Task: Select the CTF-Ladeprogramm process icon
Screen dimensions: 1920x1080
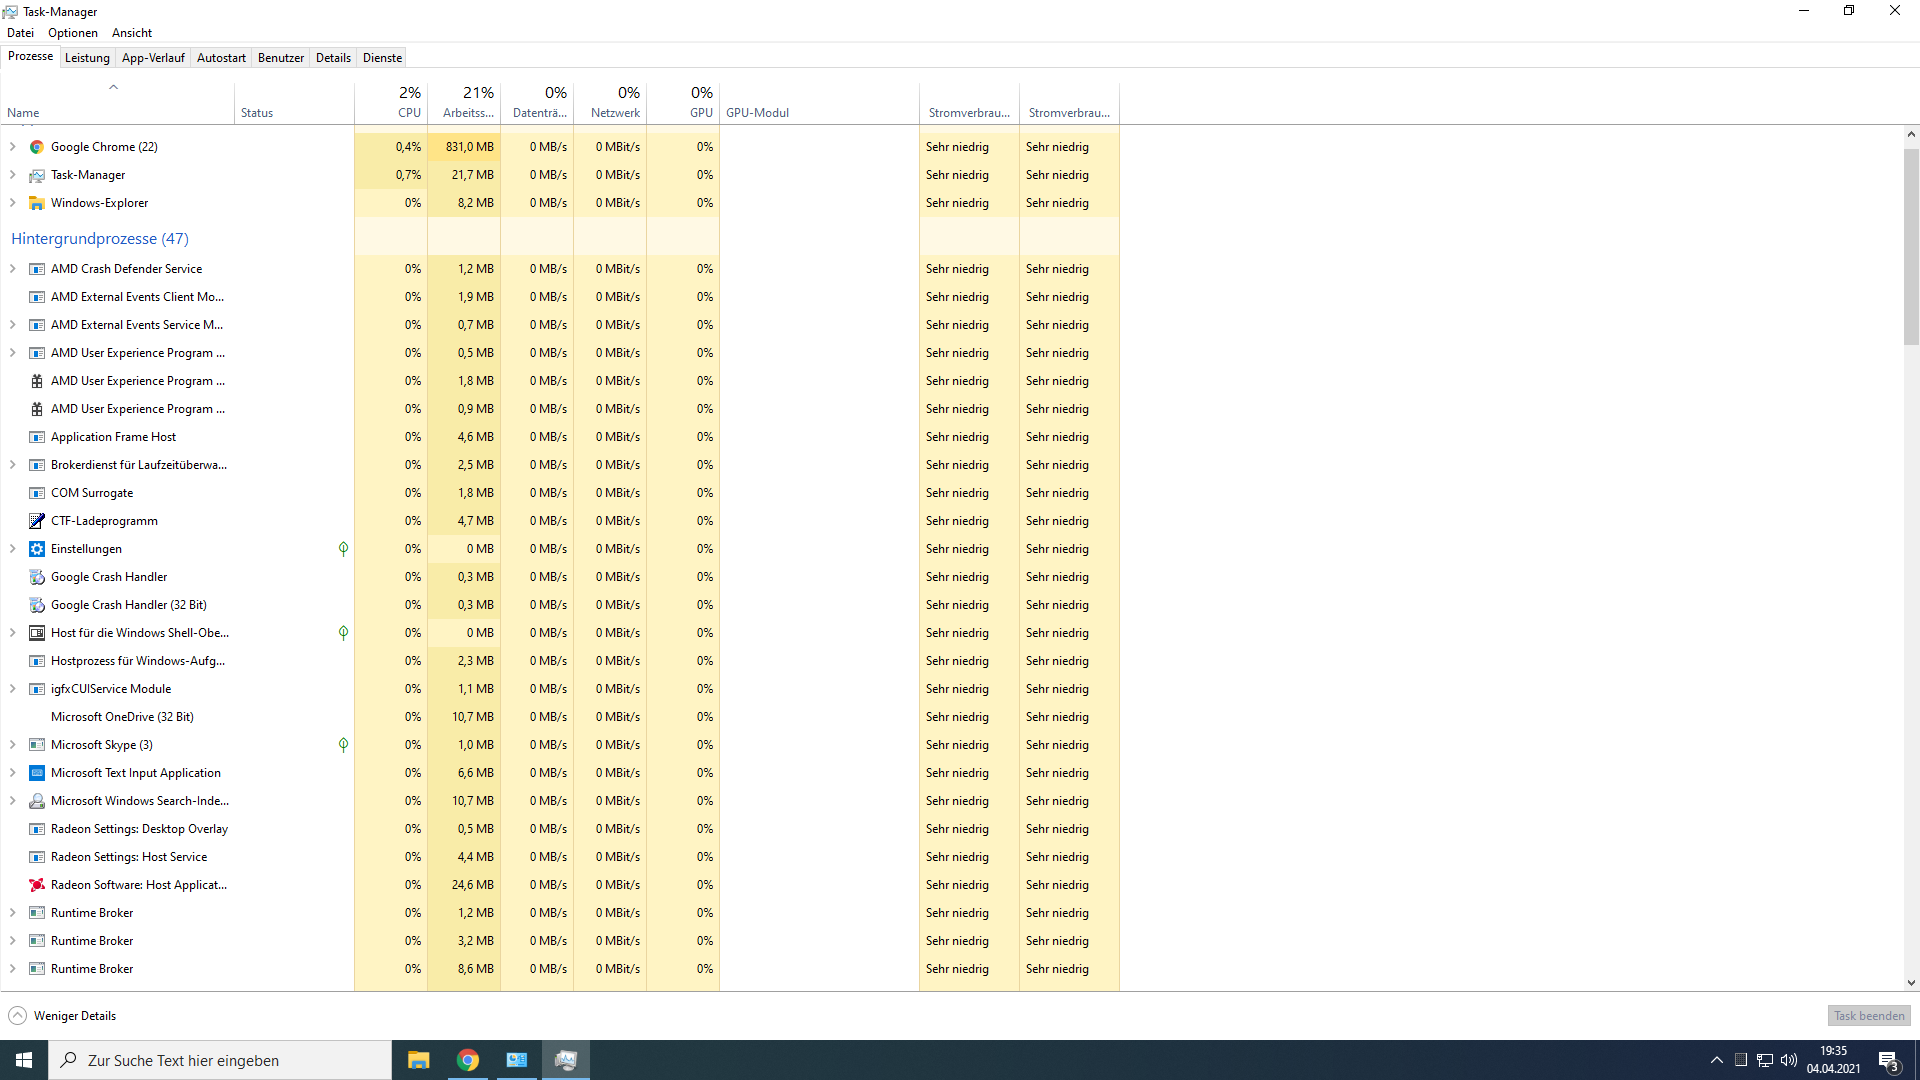Action: pos(36,521)
